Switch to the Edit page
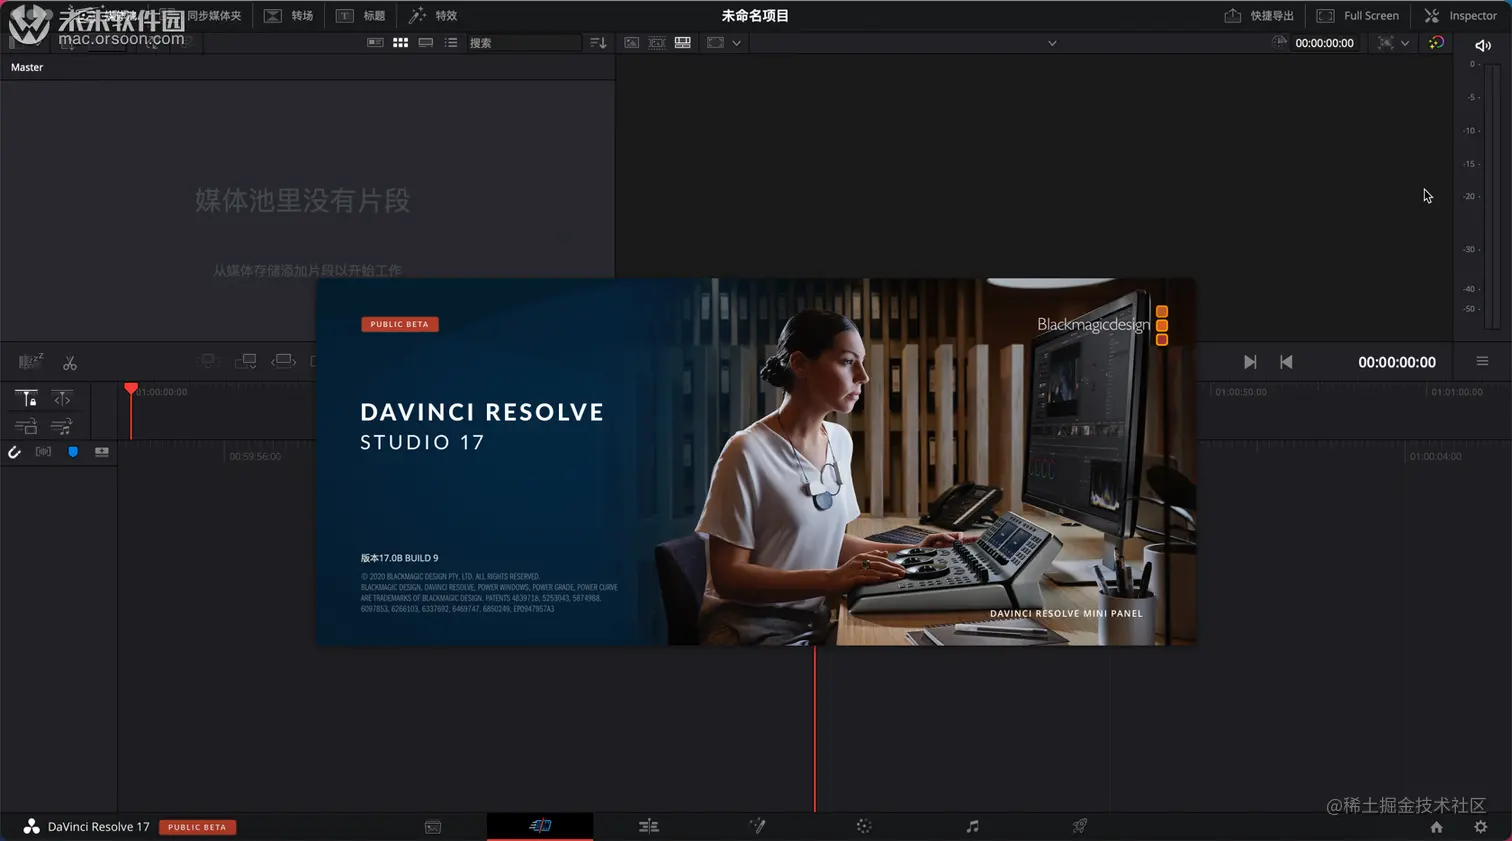 [x=649, y=826]
